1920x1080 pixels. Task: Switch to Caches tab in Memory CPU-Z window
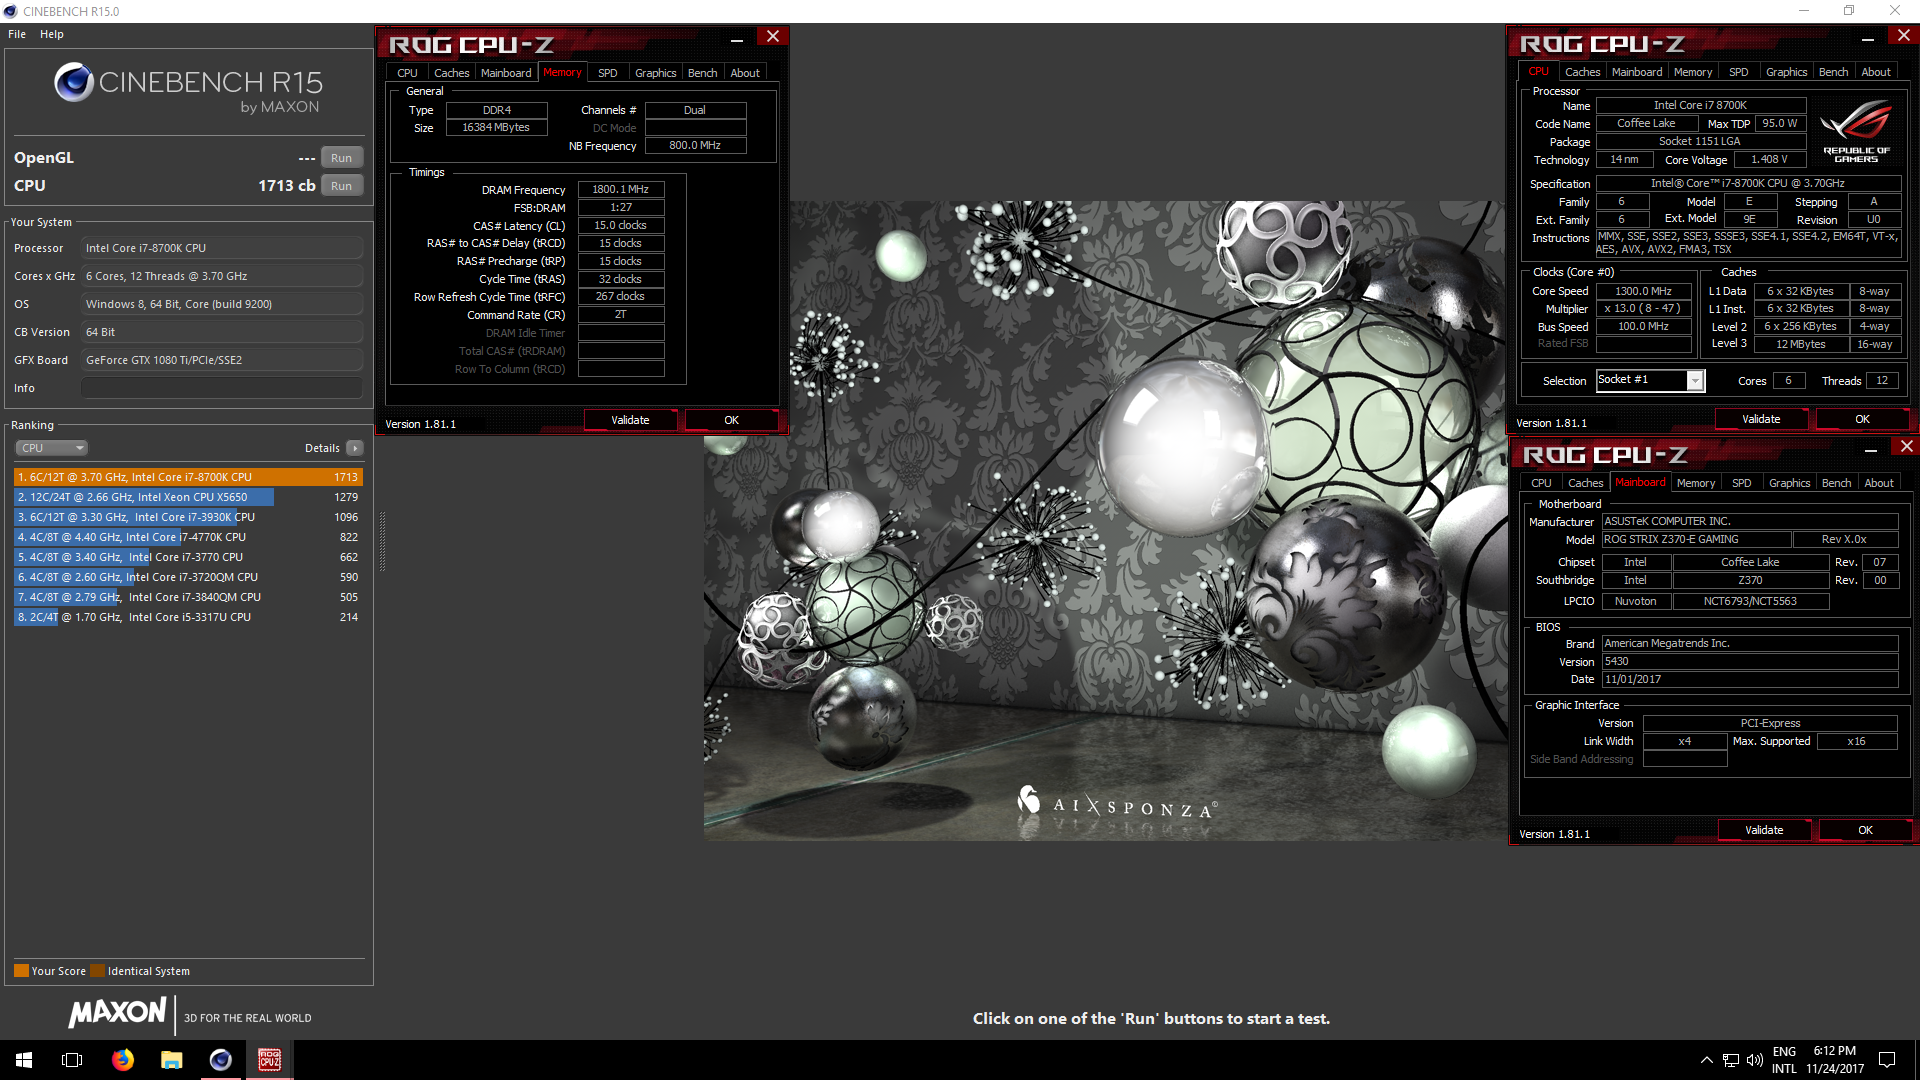point(451,73)
